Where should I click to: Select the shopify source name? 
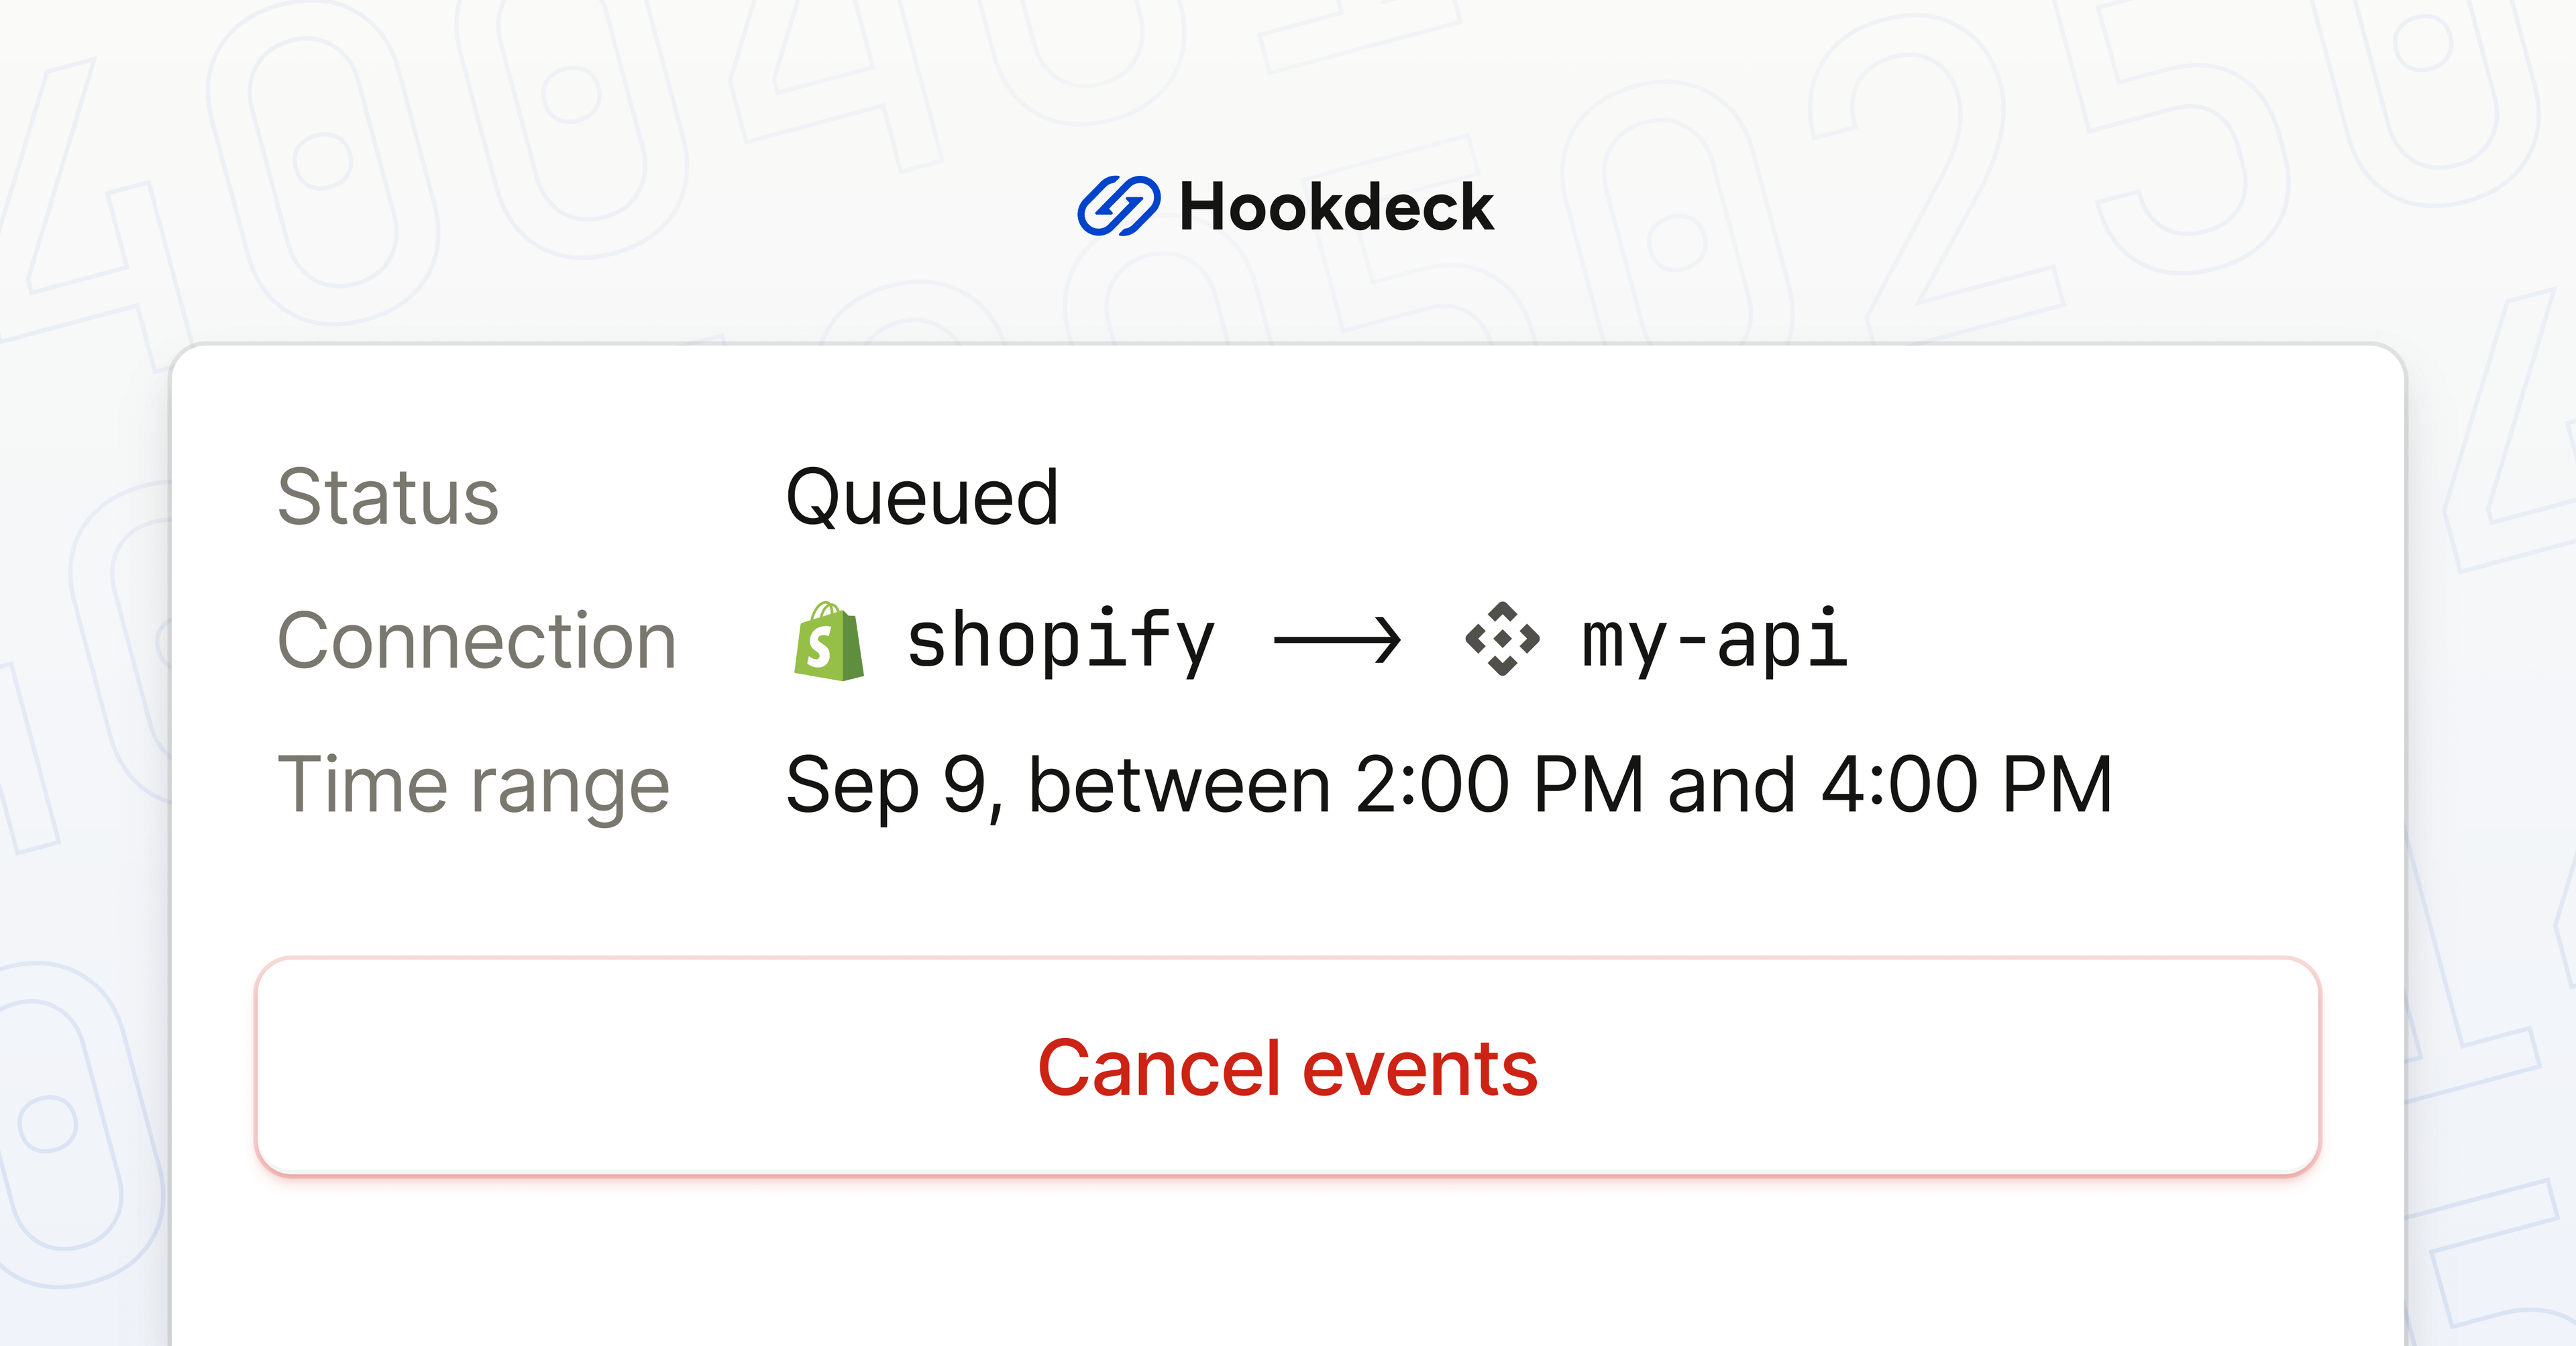tap(1060, 641)
